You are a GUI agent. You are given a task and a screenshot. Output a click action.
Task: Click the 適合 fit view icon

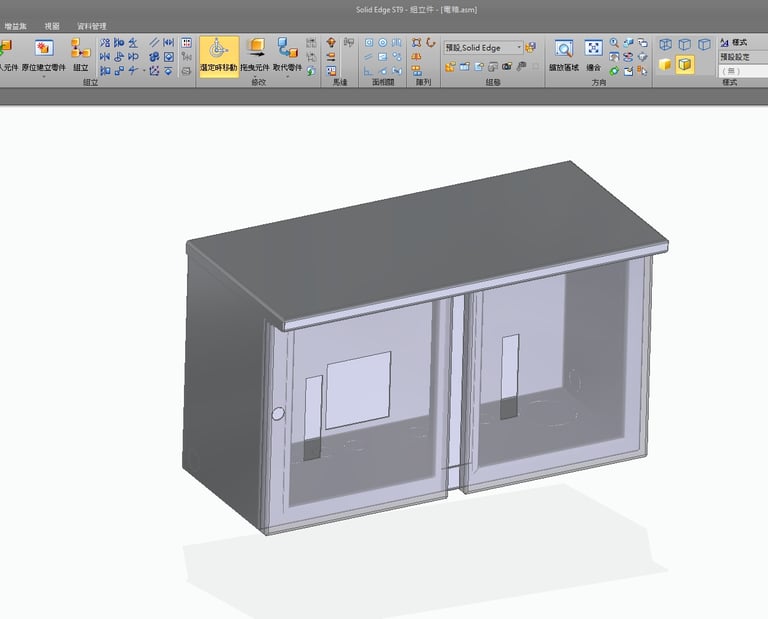[594, 48]
